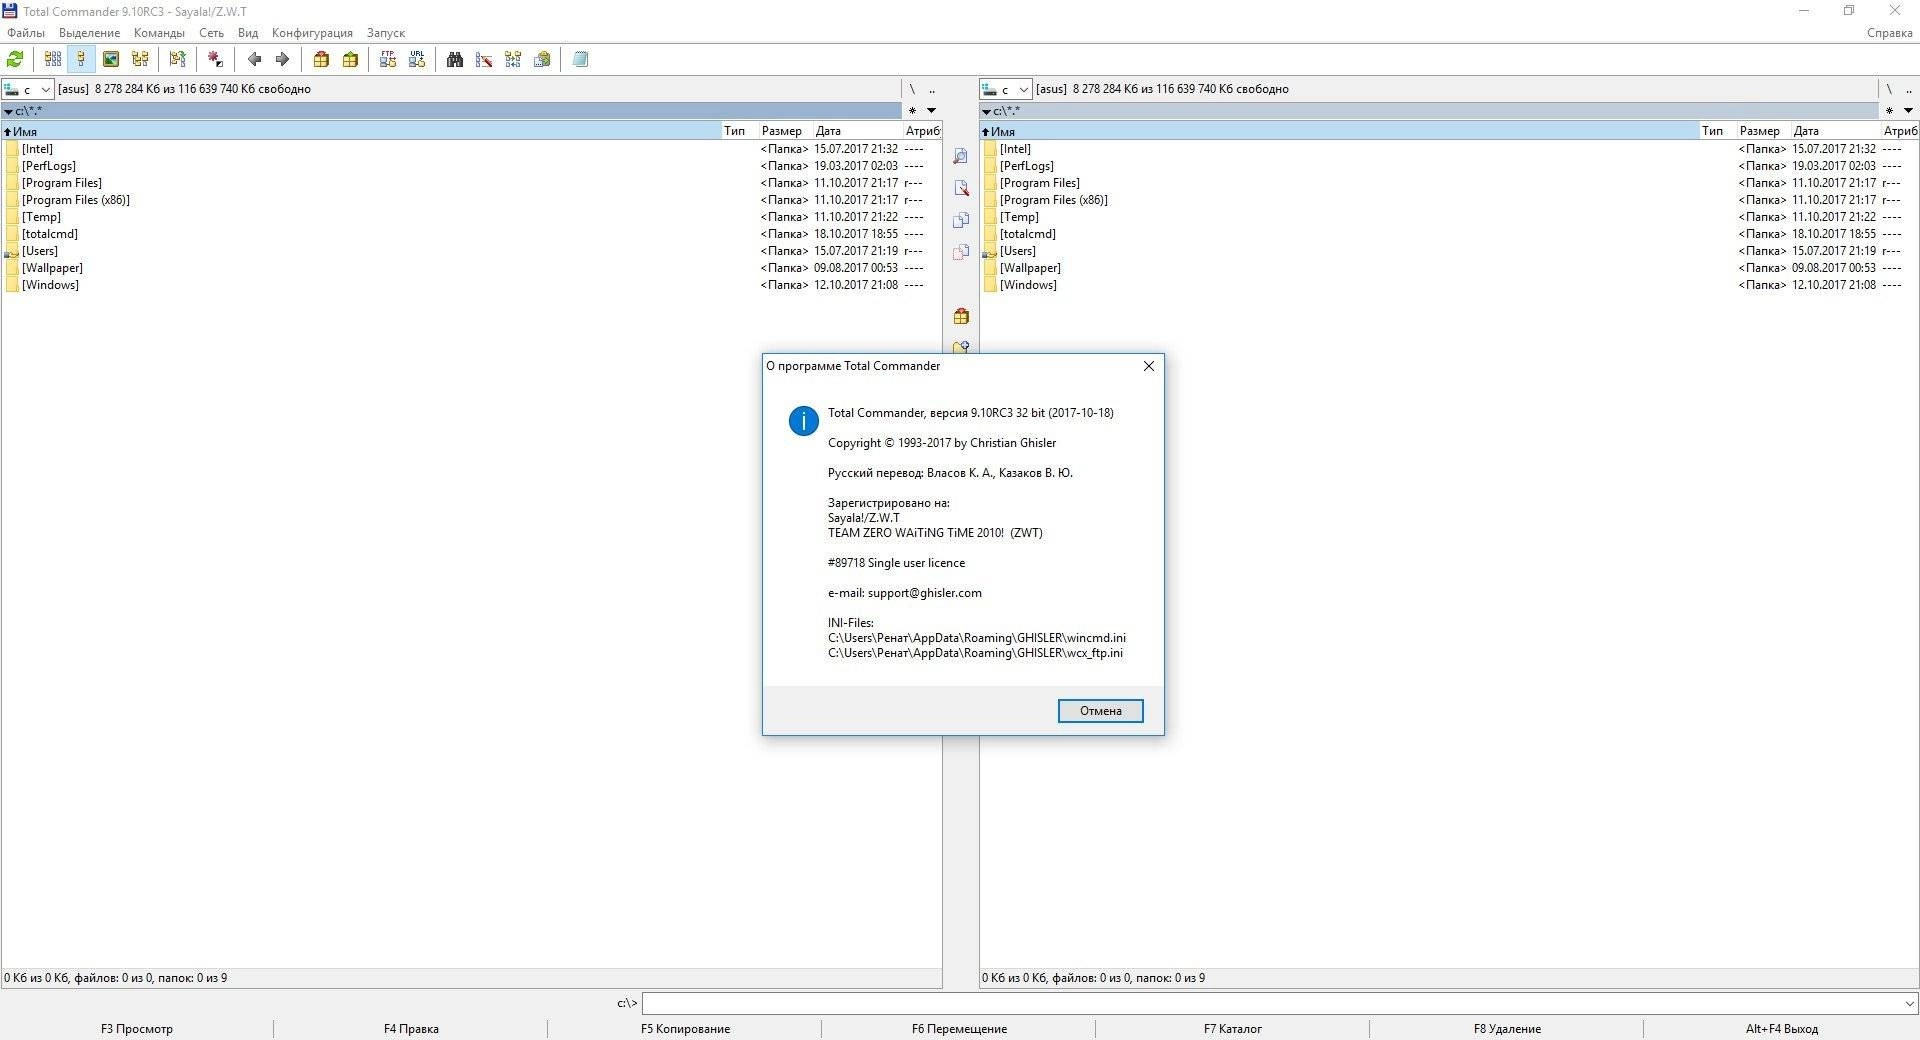Screen dimensions: 1920x1040
Task: Open file search binoculars icon
Action: click(455, 60)
